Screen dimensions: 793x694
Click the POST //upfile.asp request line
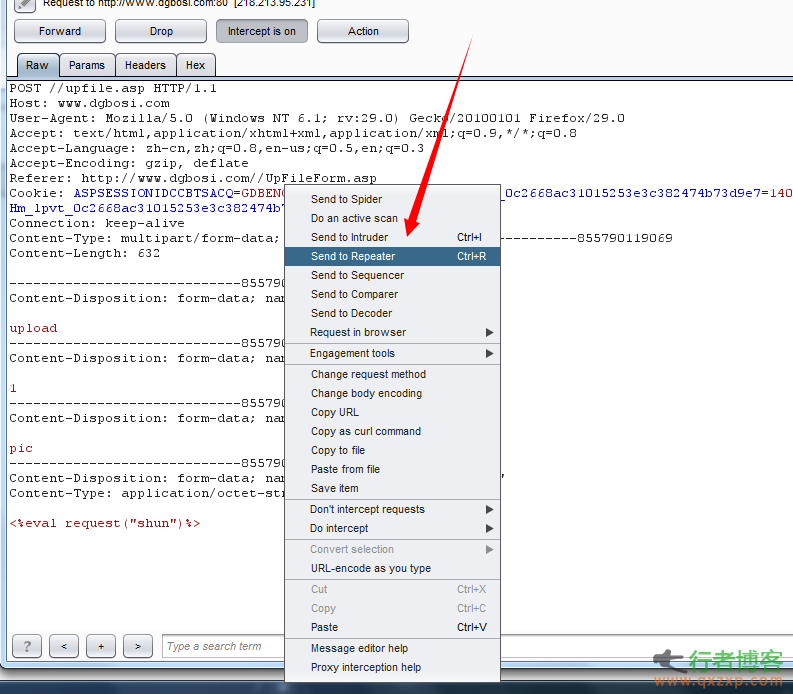coord(113,89)
